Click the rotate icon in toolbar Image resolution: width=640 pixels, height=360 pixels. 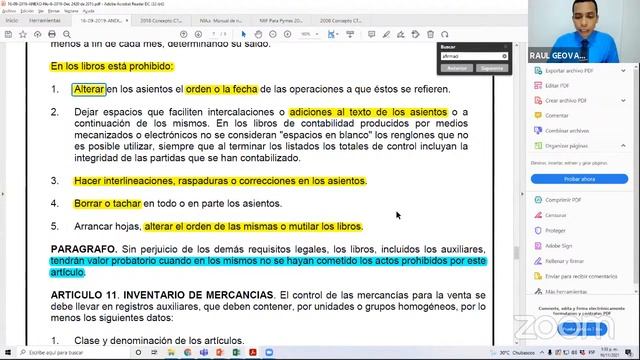(445, 35)
